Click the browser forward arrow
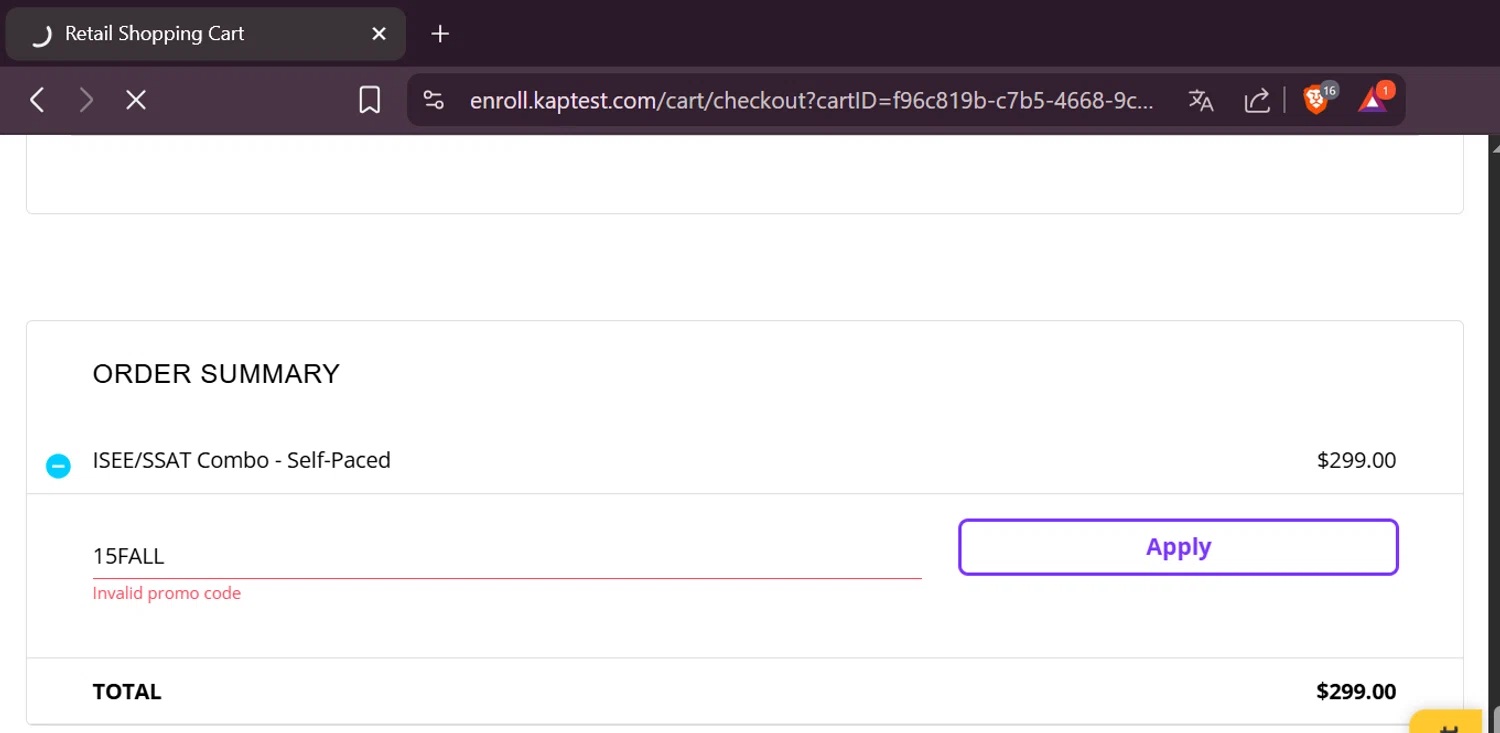 [86, 100]
